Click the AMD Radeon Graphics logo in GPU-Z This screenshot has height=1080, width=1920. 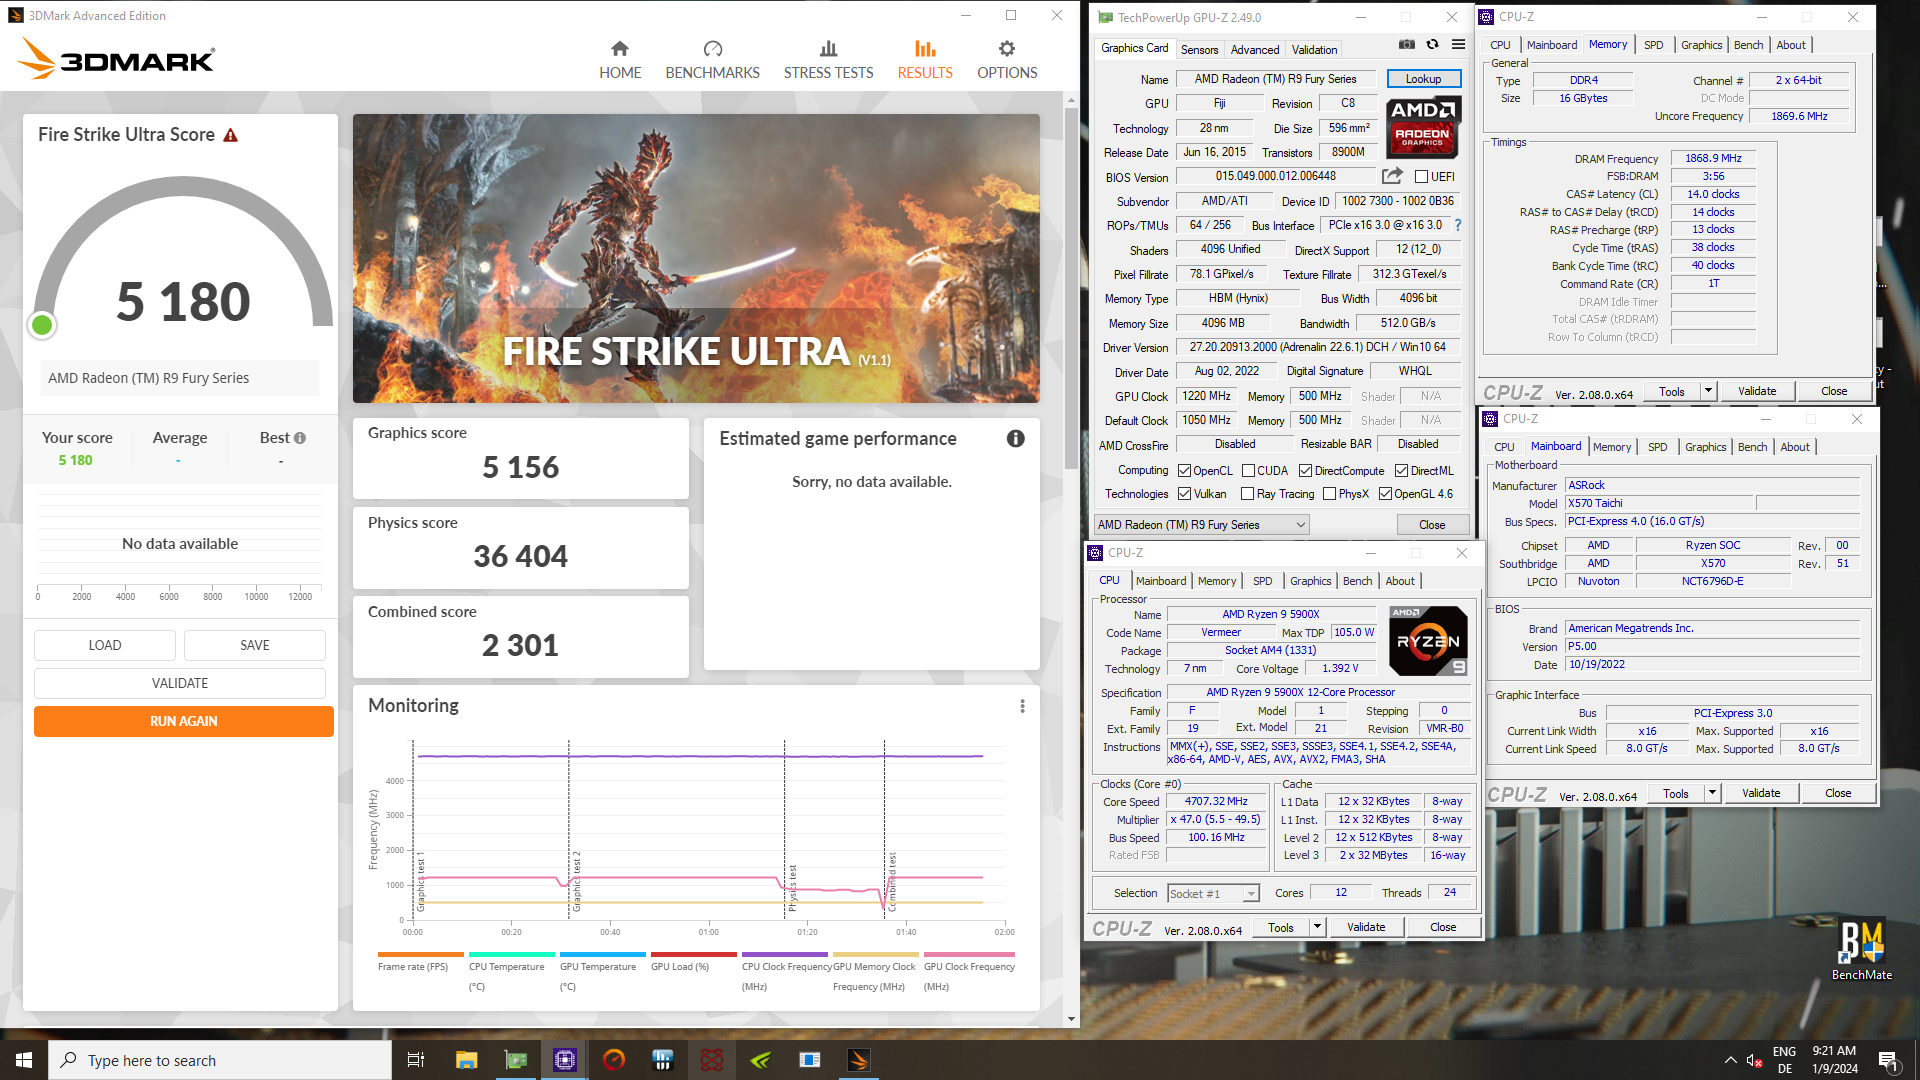tap(1423, 126)
